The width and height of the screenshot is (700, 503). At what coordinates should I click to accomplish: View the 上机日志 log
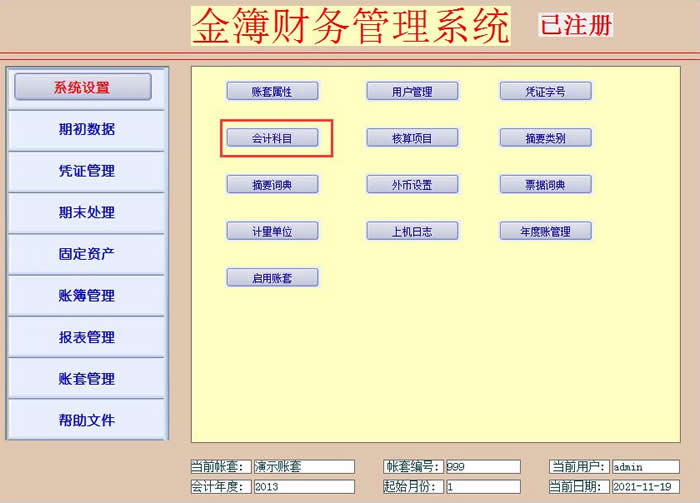point(412,232)
